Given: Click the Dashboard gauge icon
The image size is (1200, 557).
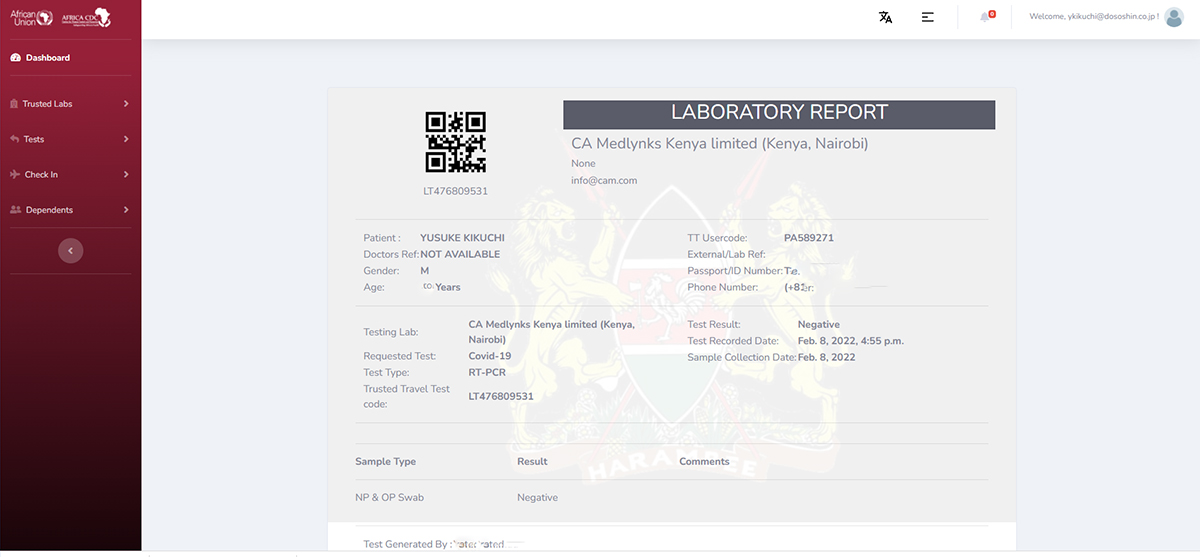Looking at the screenshot, I should [x=15, y=58].
